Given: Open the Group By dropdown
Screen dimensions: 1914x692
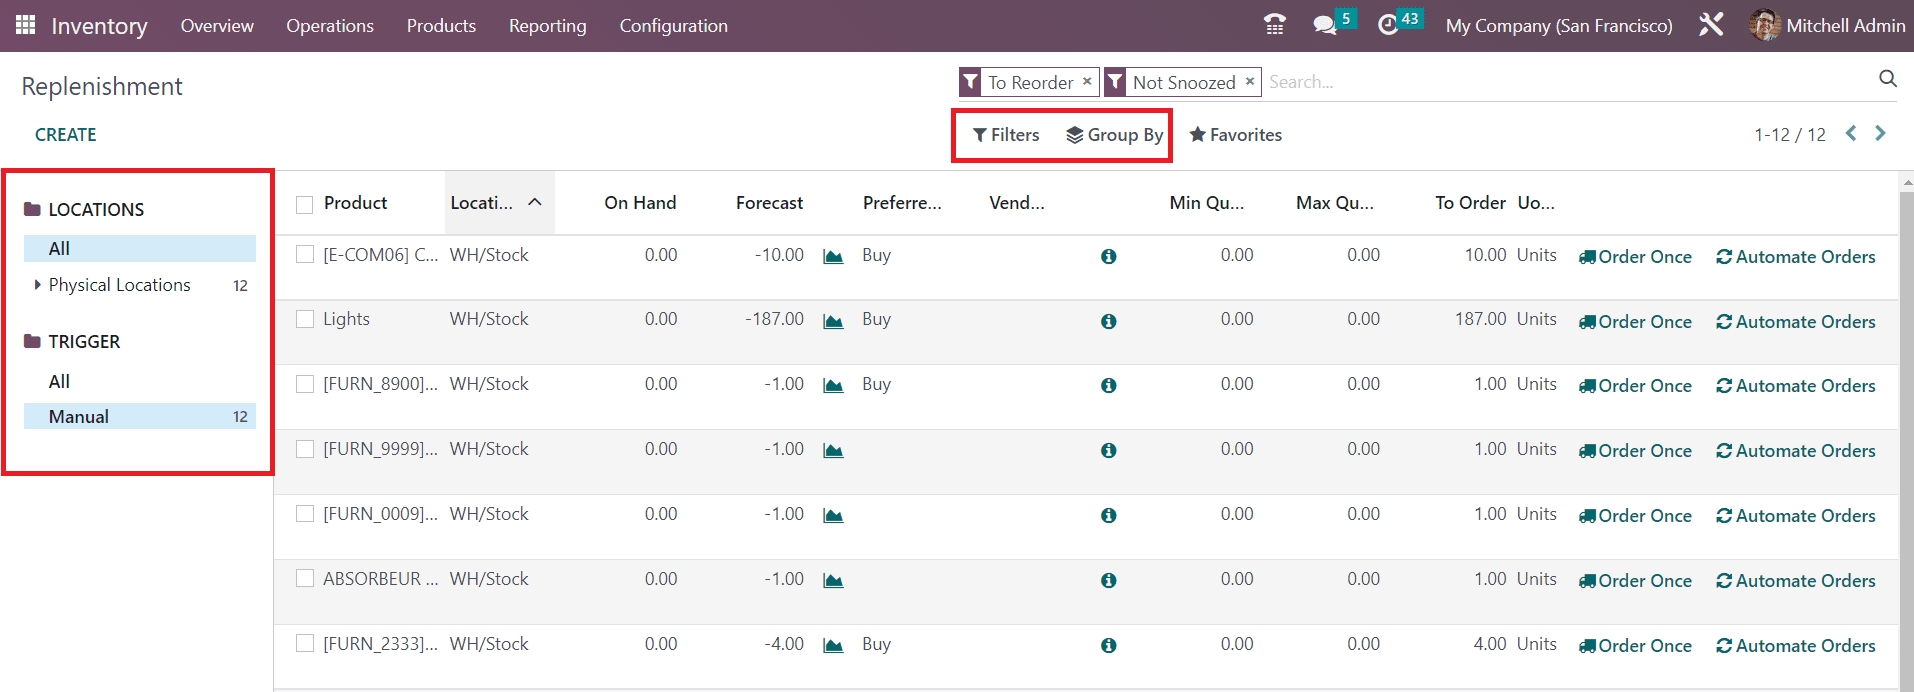Looking at the screenshot, I should (1114, 135).
